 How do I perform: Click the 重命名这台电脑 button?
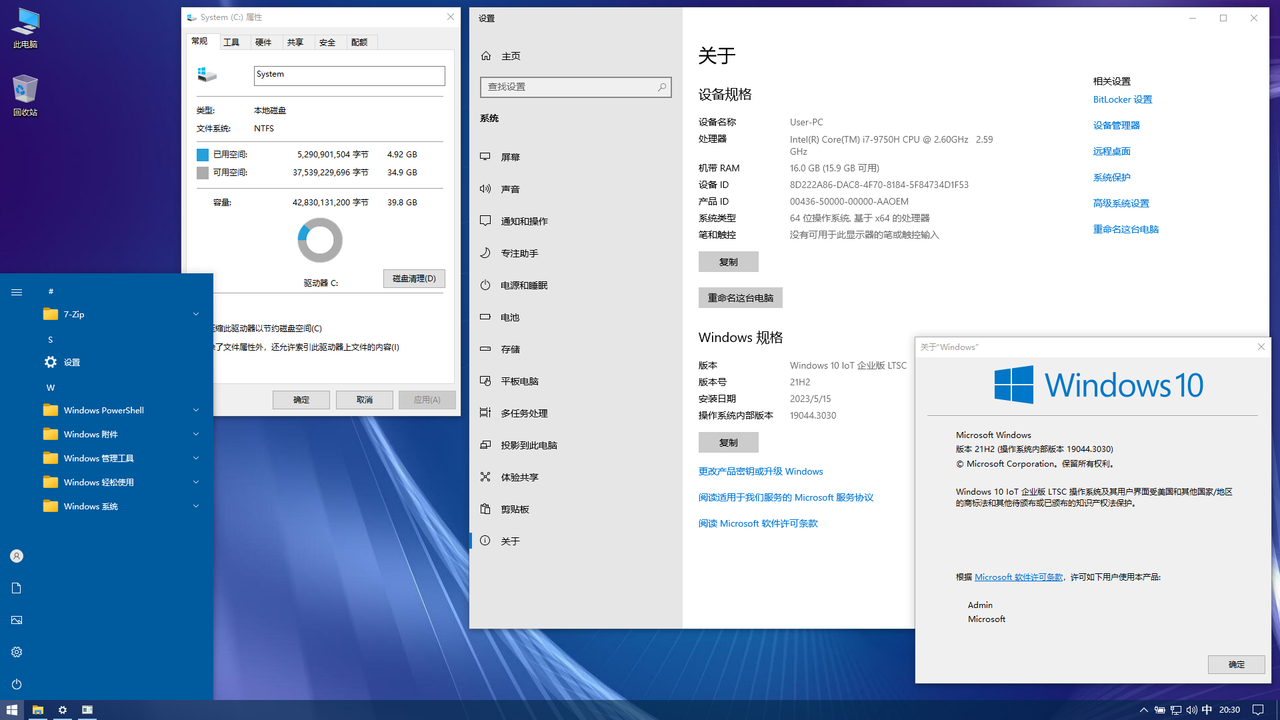(x=740, y=298)
